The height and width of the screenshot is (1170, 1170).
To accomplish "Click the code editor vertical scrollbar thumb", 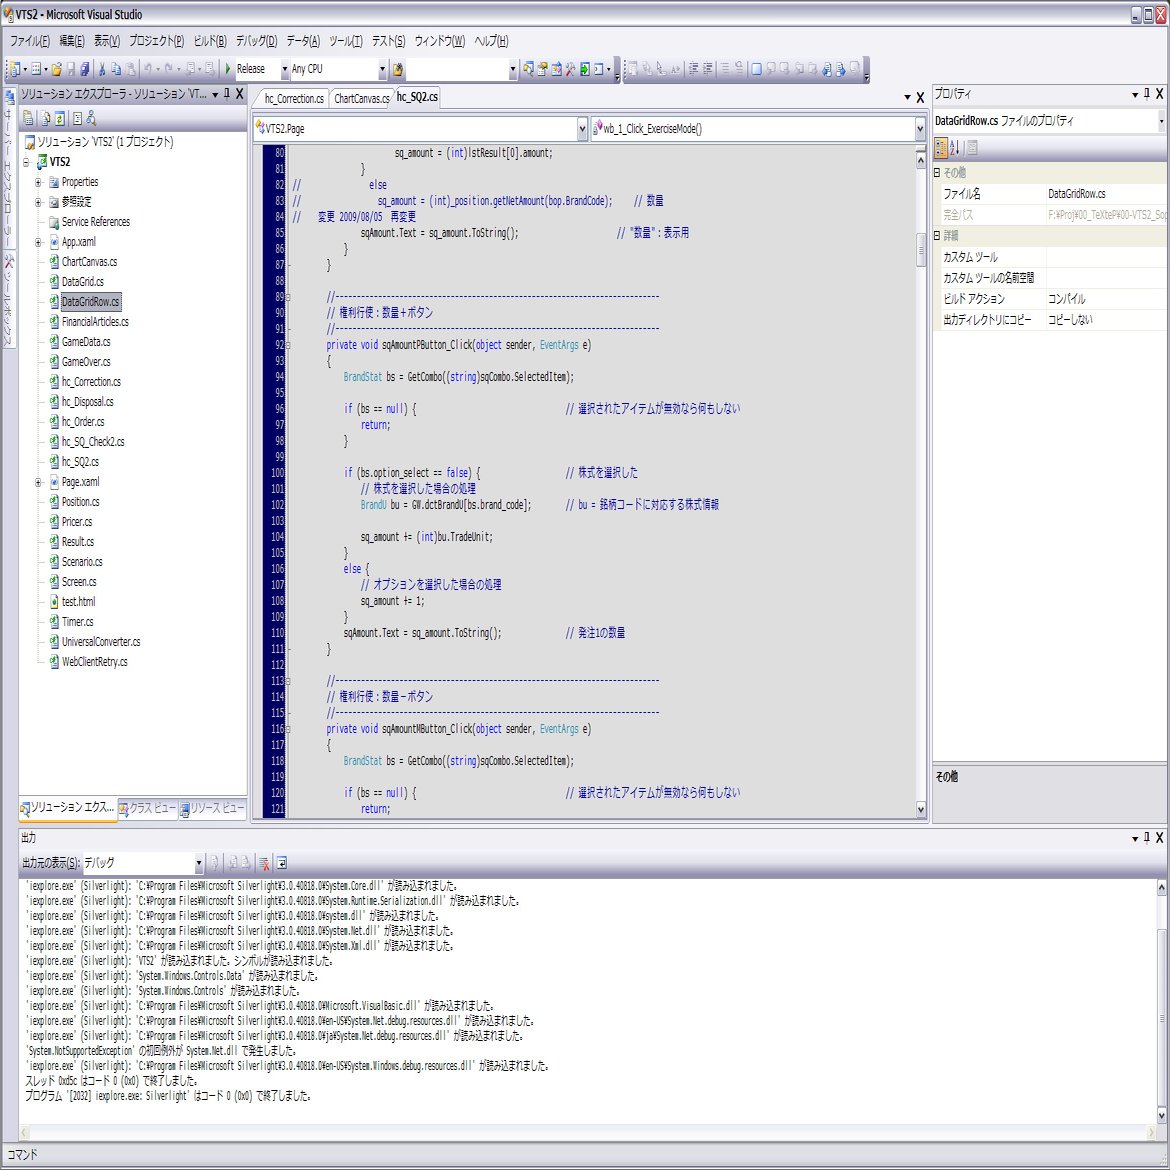I will pyautogui.click(x=921, y=248).
